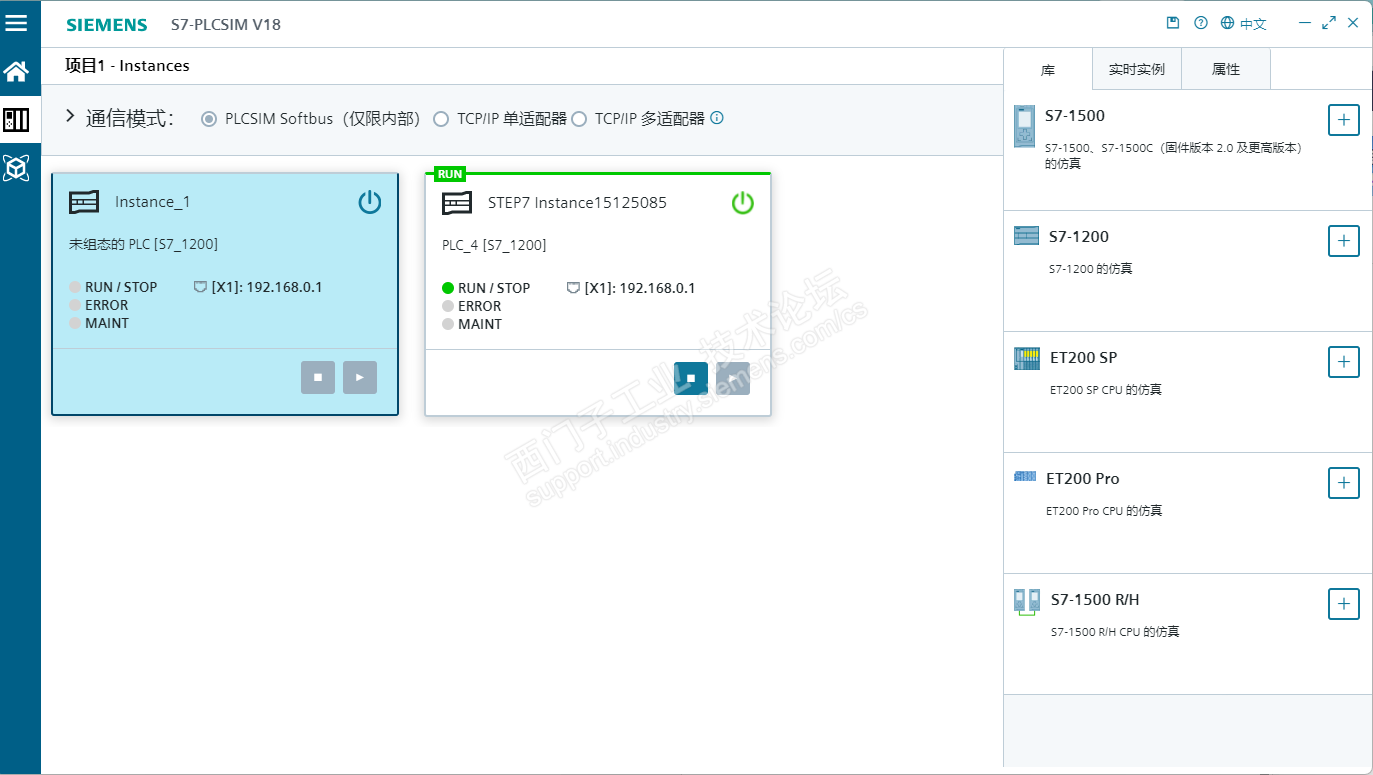This screenshot has height=775, width=1373.
Task: Click the STEP7 Instance15125085 name text
Action: pyautogui.click(x=577, y=203)
